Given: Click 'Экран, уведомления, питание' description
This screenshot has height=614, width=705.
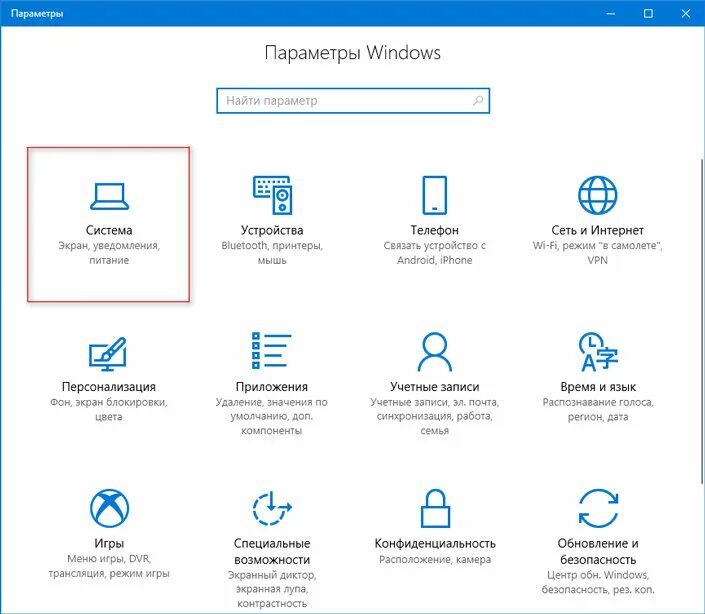Looking at the screenshot, I should coord(109,253).
